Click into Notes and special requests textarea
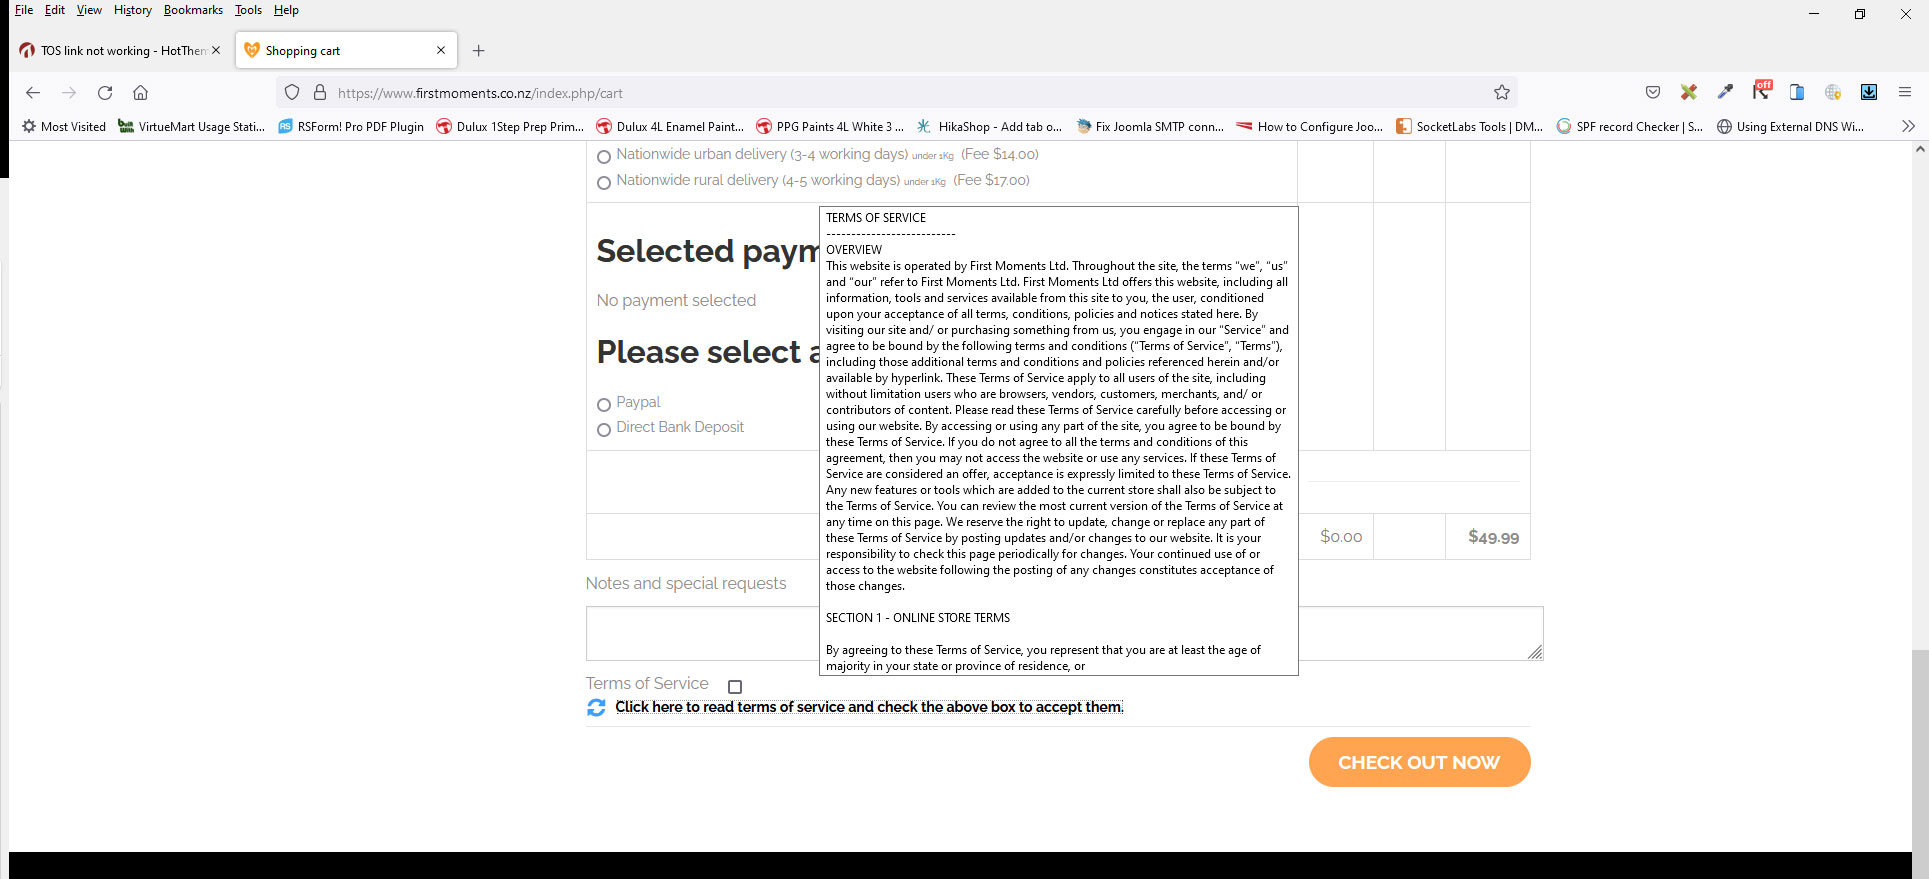This screenshot has width=1929, height=879. click(1064, 633)
